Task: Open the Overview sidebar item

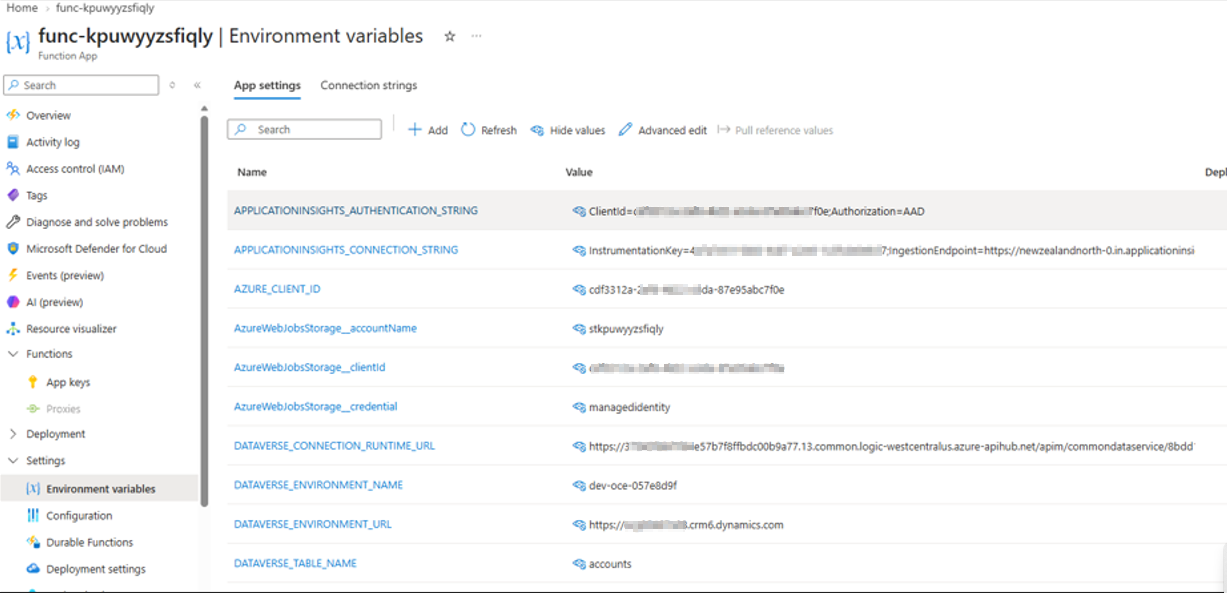Action: click(x=48, y=115)
